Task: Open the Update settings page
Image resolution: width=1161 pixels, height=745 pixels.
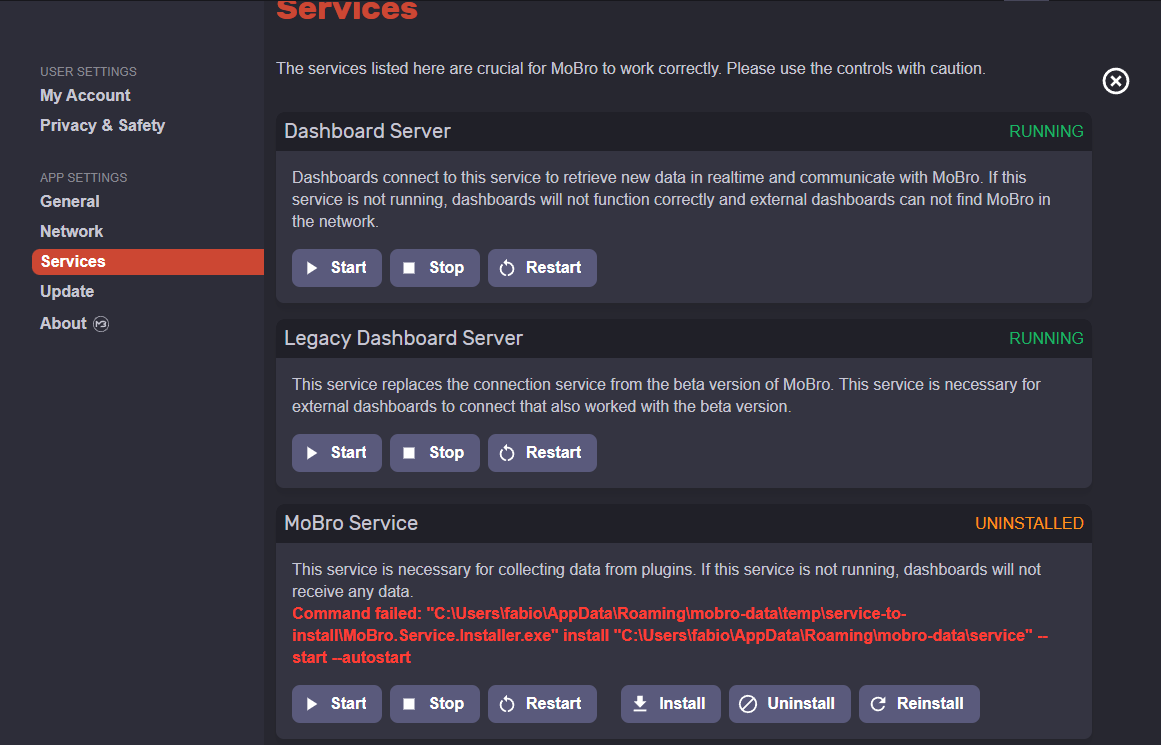Action: pos(67,291)
